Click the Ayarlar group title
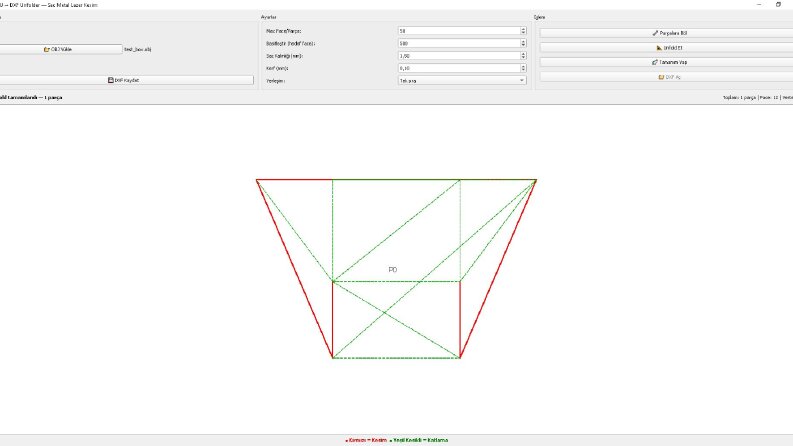793x446 pixels. tap(269, 17)
